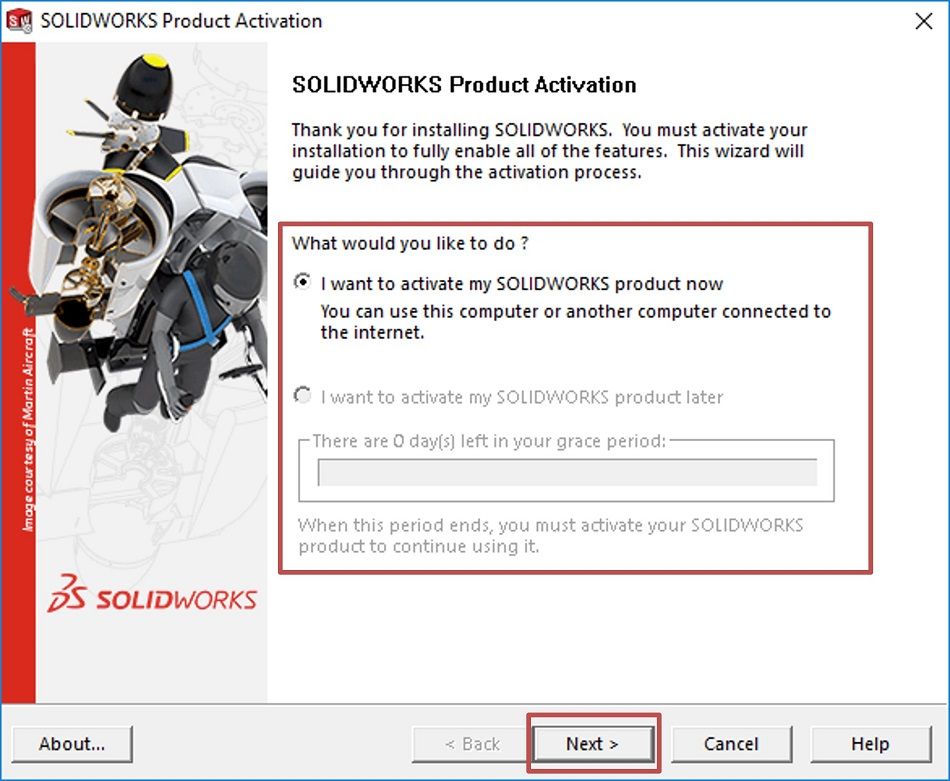Click the bold 'SOLIDWORKS Product Activation' heading
Screen dimensions: 950x781
[464, 85]
